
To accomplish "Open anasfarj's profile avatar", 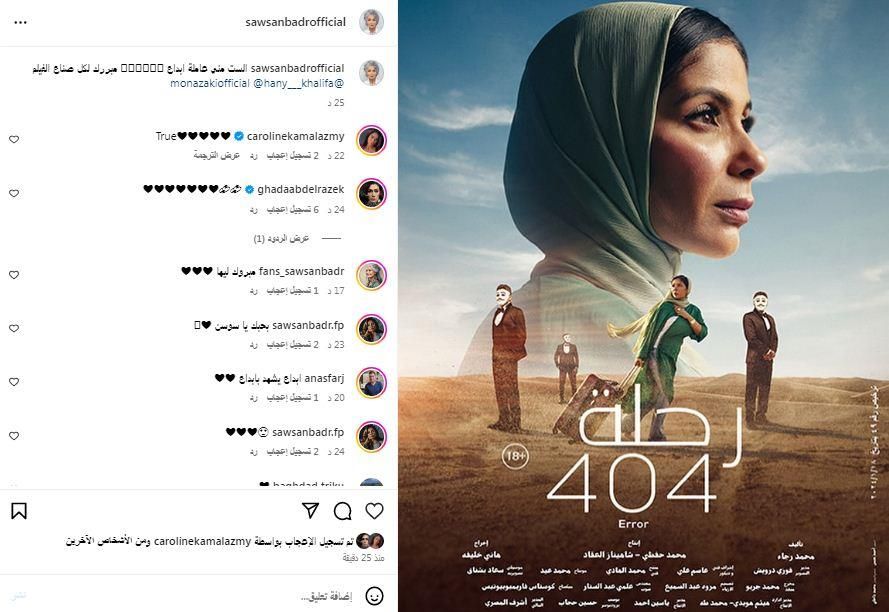I will point(371,383).
